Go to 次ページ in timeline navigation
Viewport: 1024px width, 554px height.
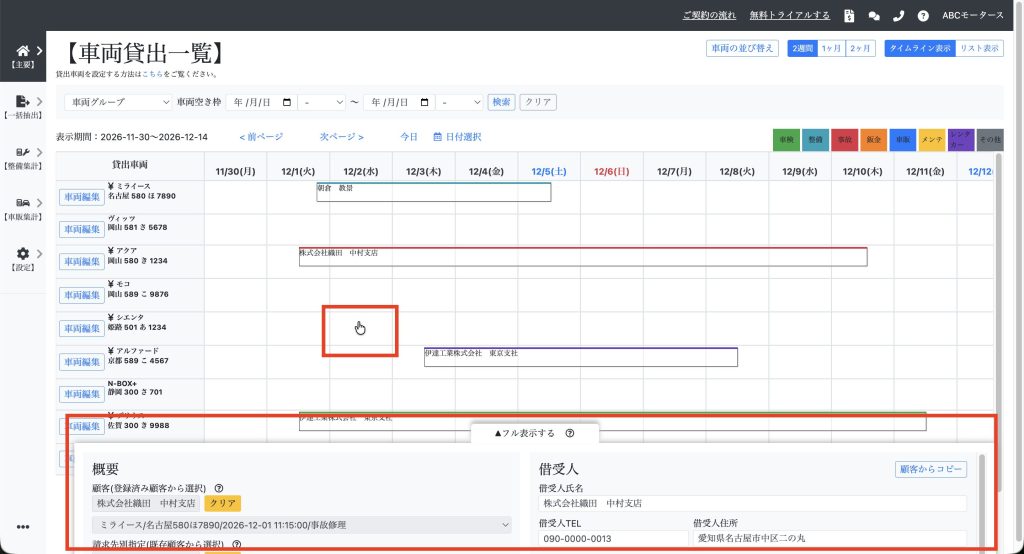tap(342, 137)
